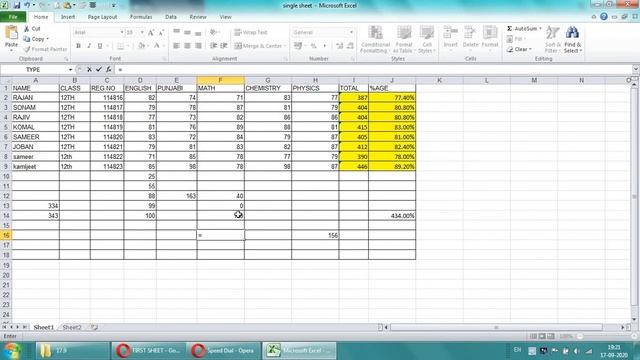Click the Orientation icon
The width and height of the screenshot is (640, 360).
(213, 32)
